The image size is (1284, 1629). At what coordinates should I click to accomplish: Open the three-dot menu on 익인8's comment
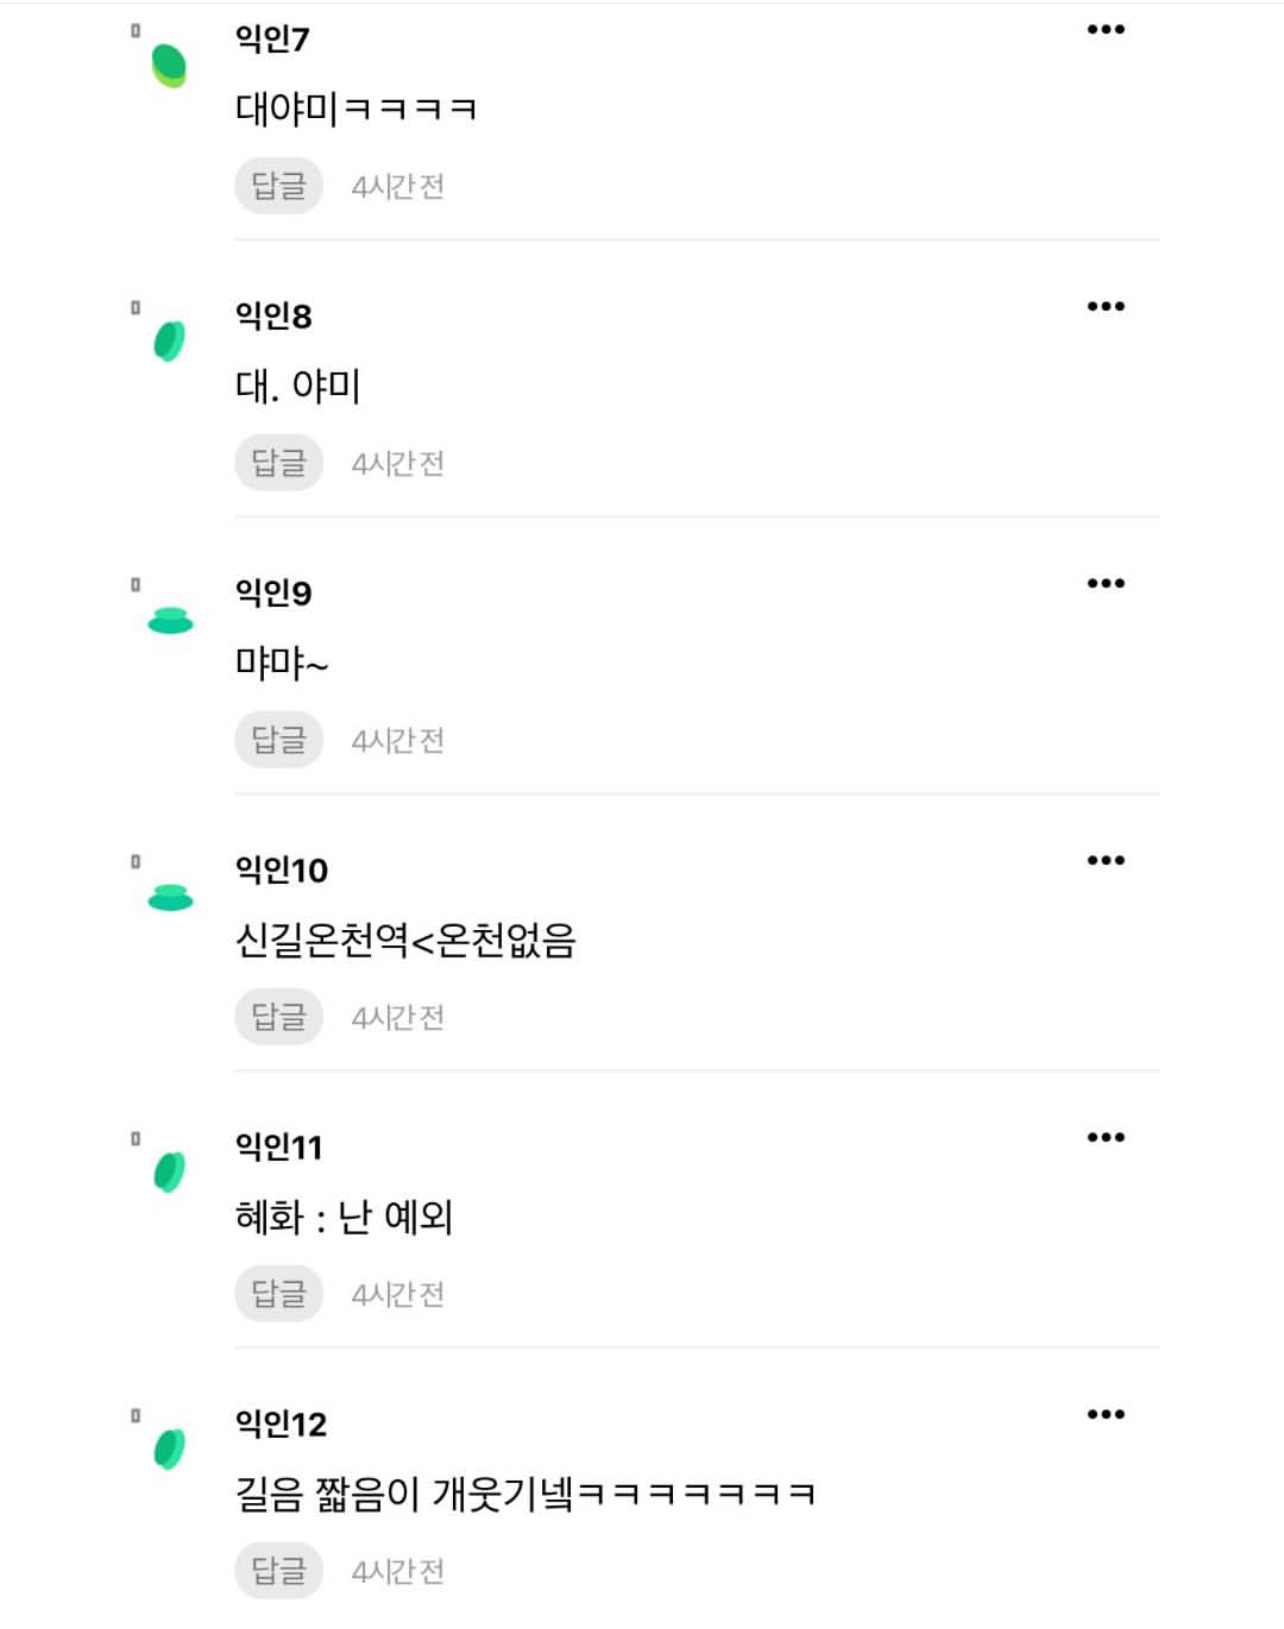1105,307
